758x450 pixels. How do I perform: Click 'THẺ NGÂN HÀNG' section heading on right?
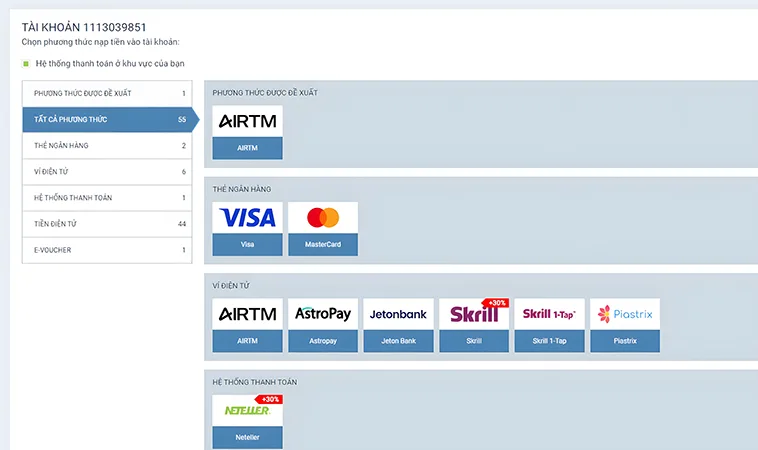(x=242, y=189)
